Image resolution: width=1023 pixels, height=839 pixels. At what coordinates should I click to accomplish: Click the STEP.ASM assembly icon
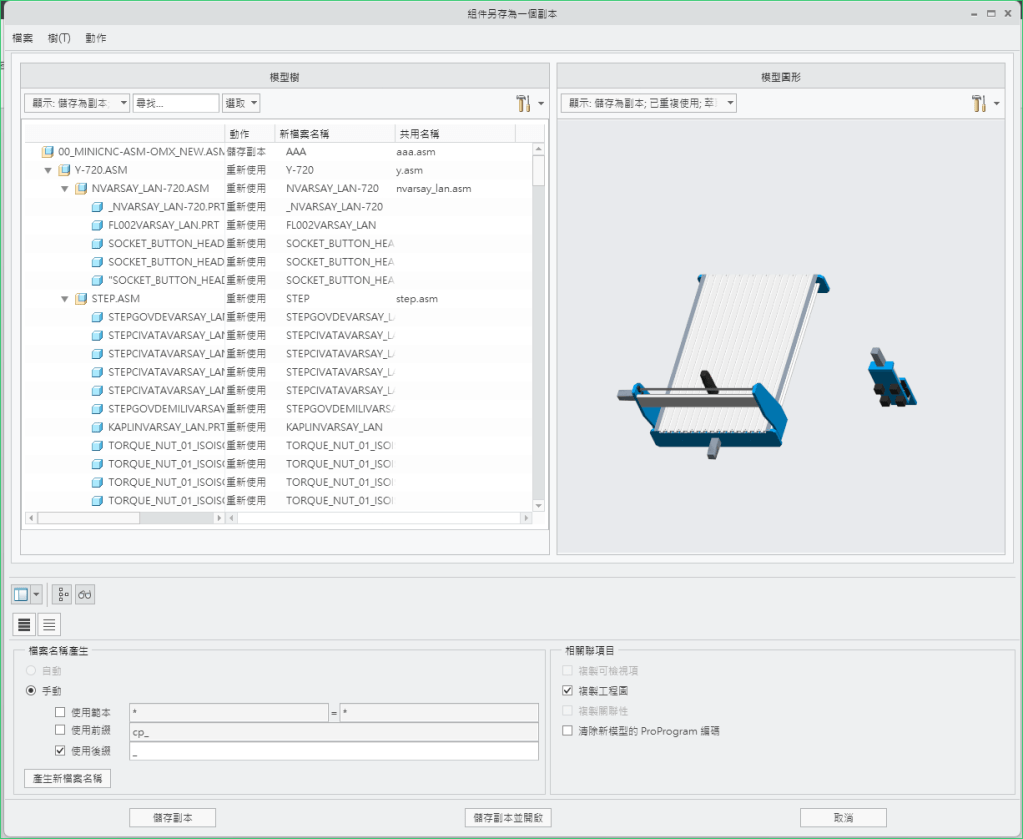(x=81, y=299)
